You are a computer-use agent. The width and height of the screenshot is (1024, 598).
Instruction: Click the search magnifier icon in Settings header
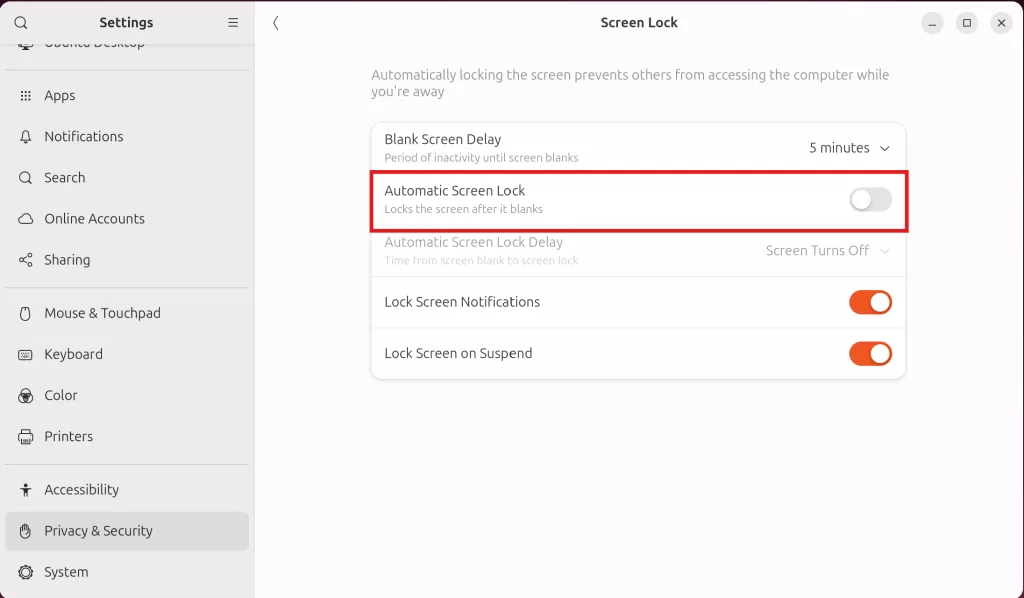21,23
